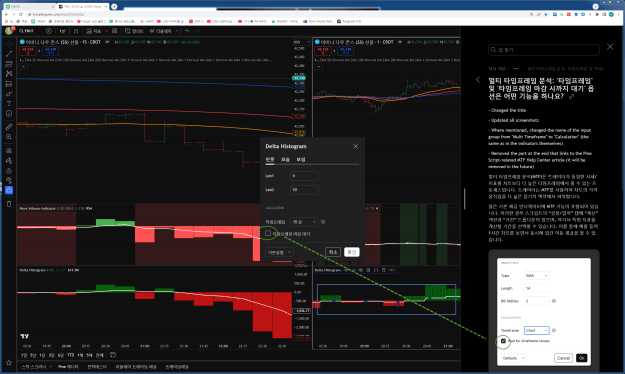Open the 1분 interval selector
Image resolution: width=625 pixels, height=374 pixels.
tap(62, 31)
